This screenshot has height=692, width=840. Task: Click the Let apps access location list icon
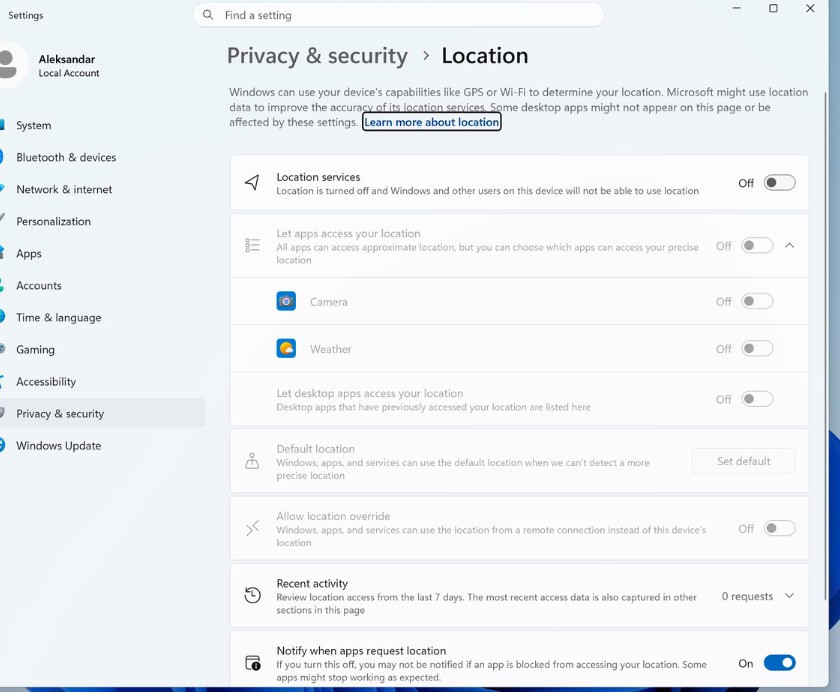(x=252, y=245)
